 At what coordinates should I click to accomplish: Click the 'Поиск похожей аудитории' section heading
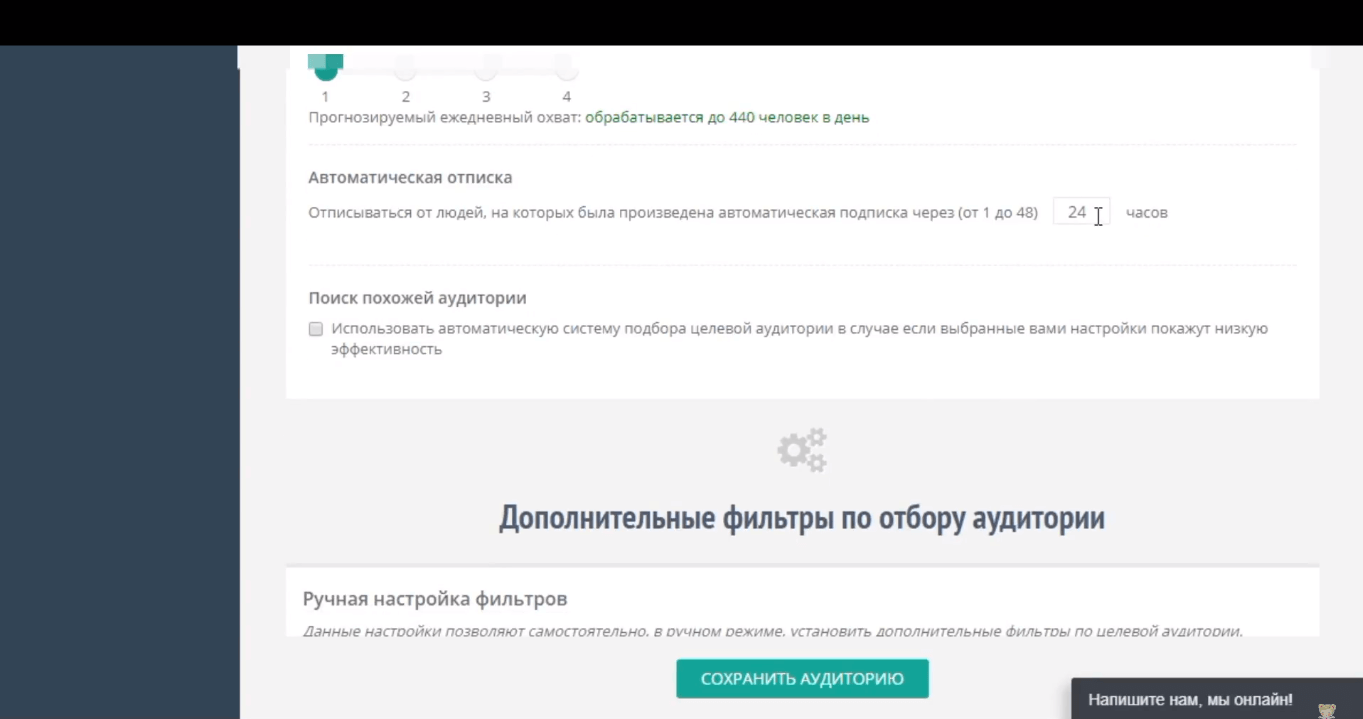(417, 298)
